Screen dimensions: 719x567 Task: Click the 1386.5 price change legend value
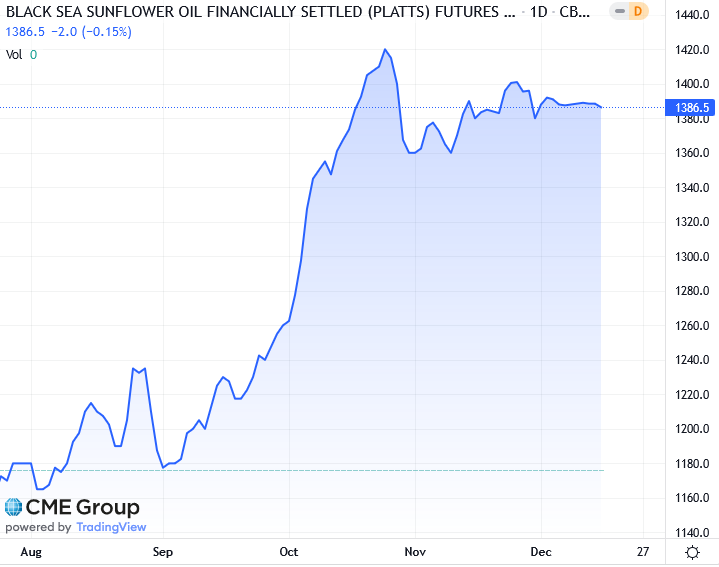coord(26,32)
